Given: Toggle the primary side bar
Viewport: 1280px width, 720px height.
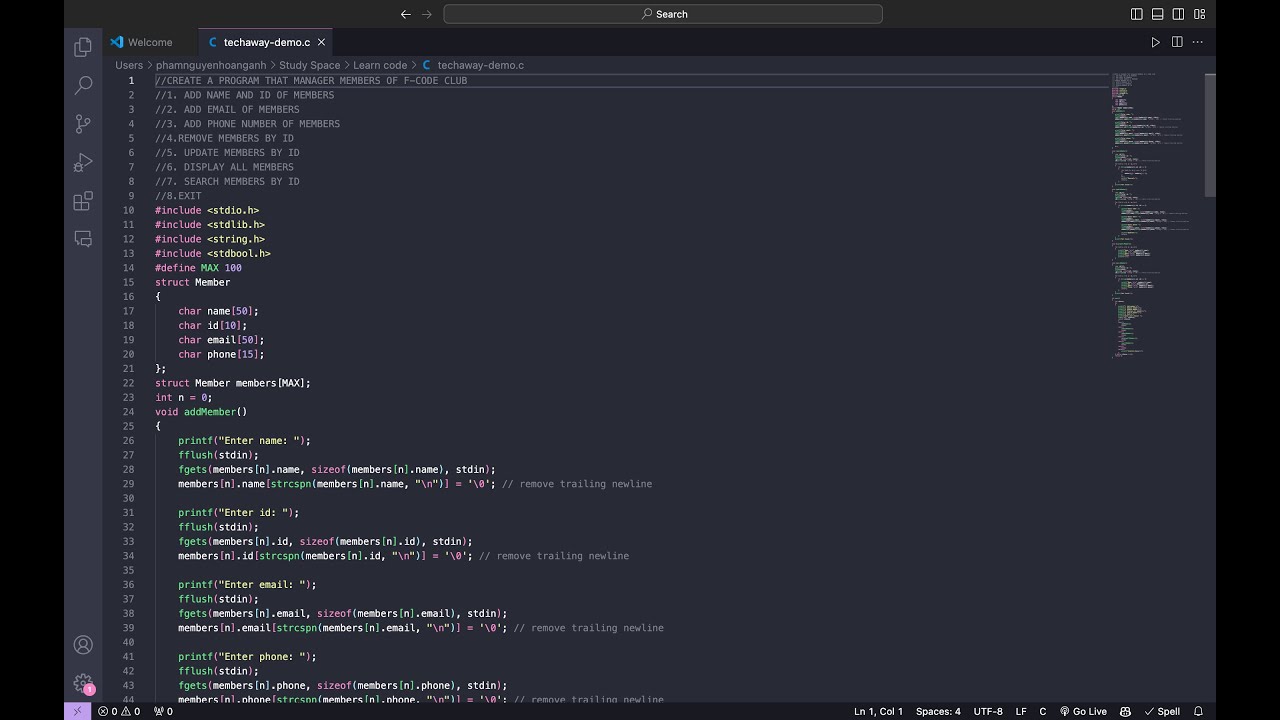Looking at the screenshot, I should (1136, 14).
